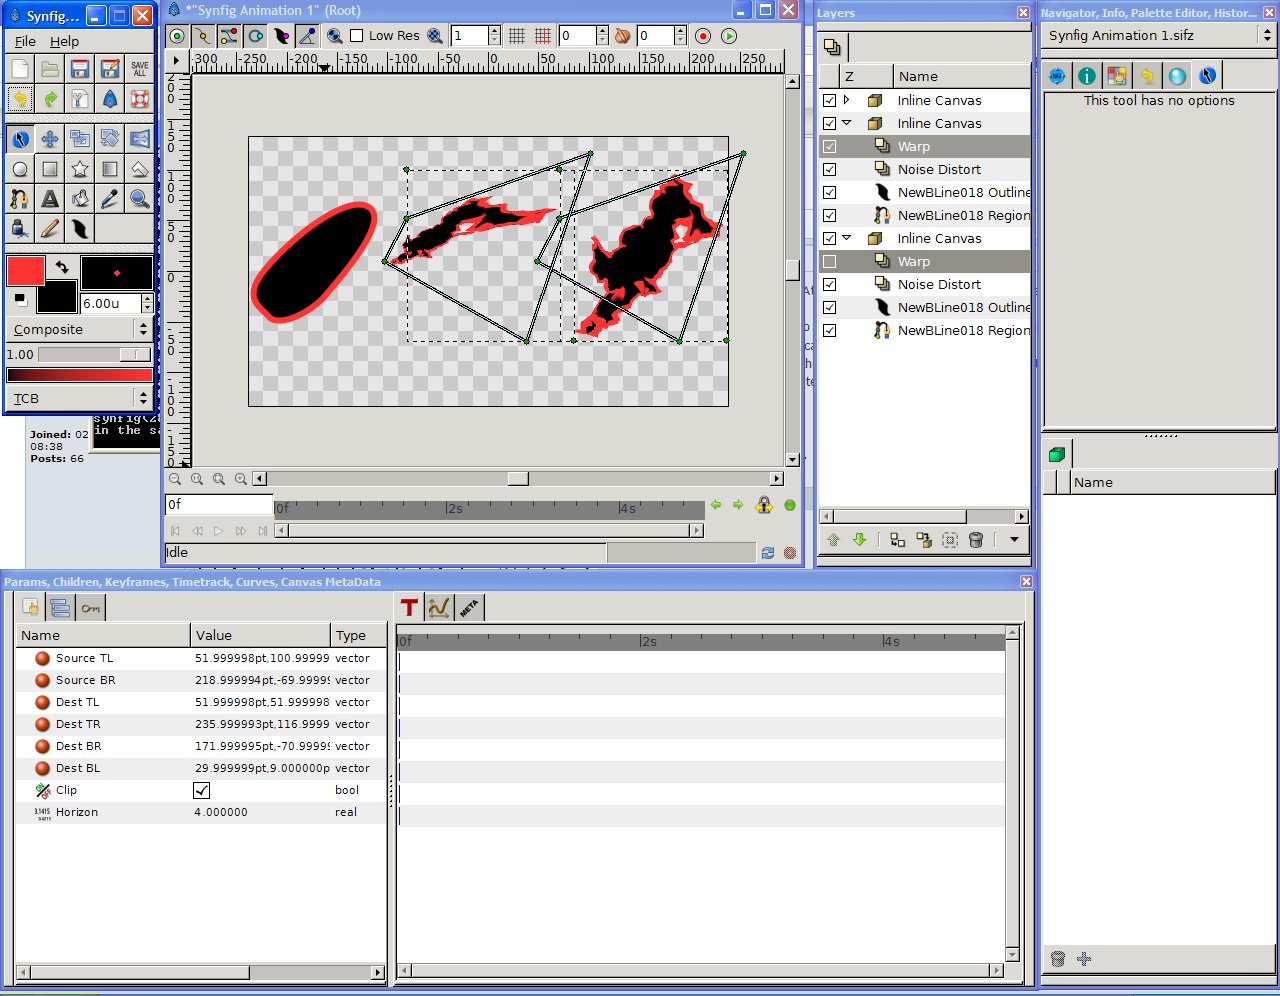
Task: Activate the Star tool
Action: (79, 168)
